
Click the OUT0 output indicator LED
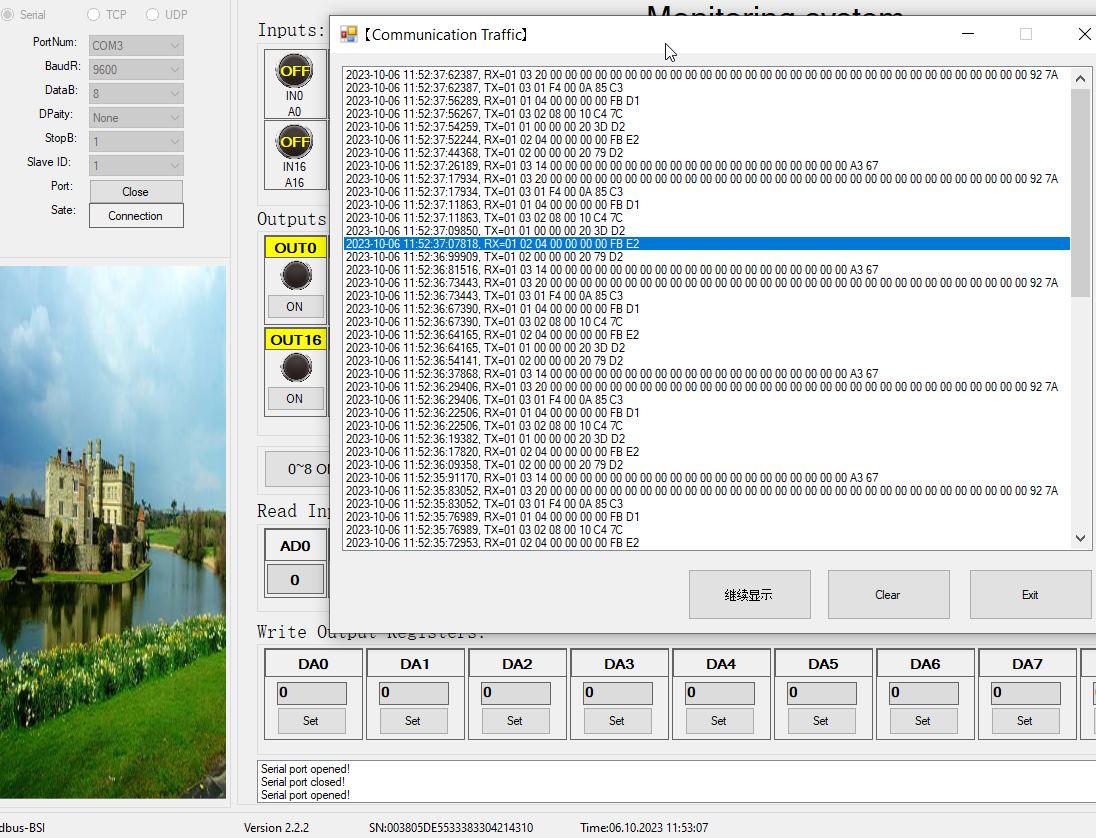pyautogui.click(x=296, y=275)
